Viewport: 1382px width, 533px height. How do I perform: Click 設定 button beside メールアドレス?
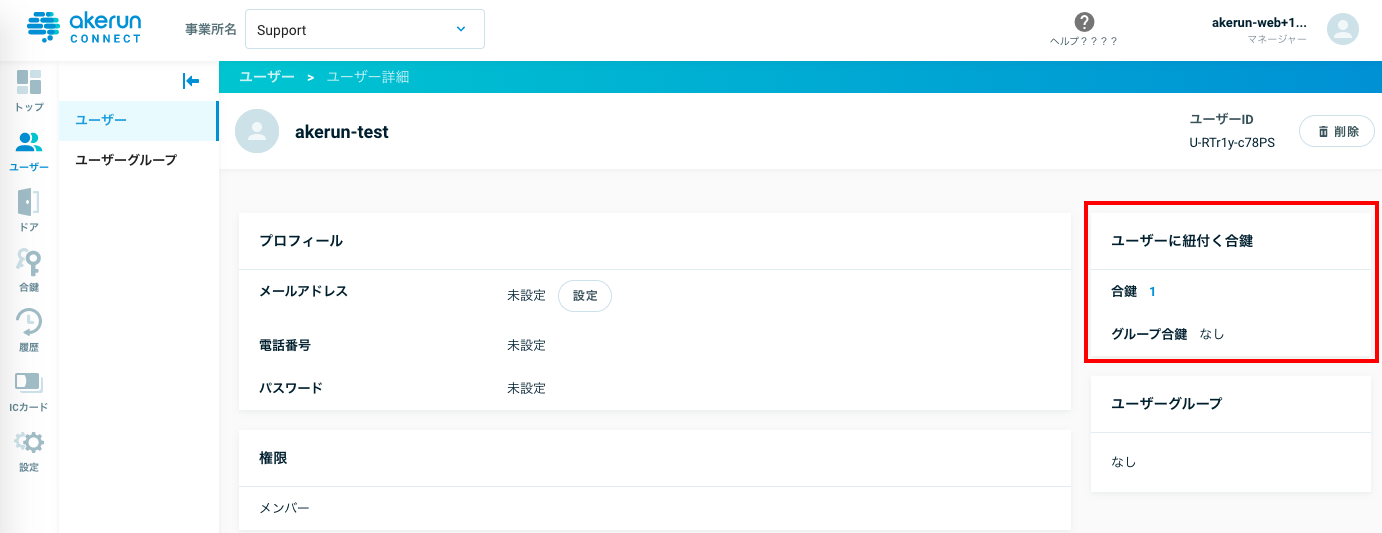(x=585, y=296)
